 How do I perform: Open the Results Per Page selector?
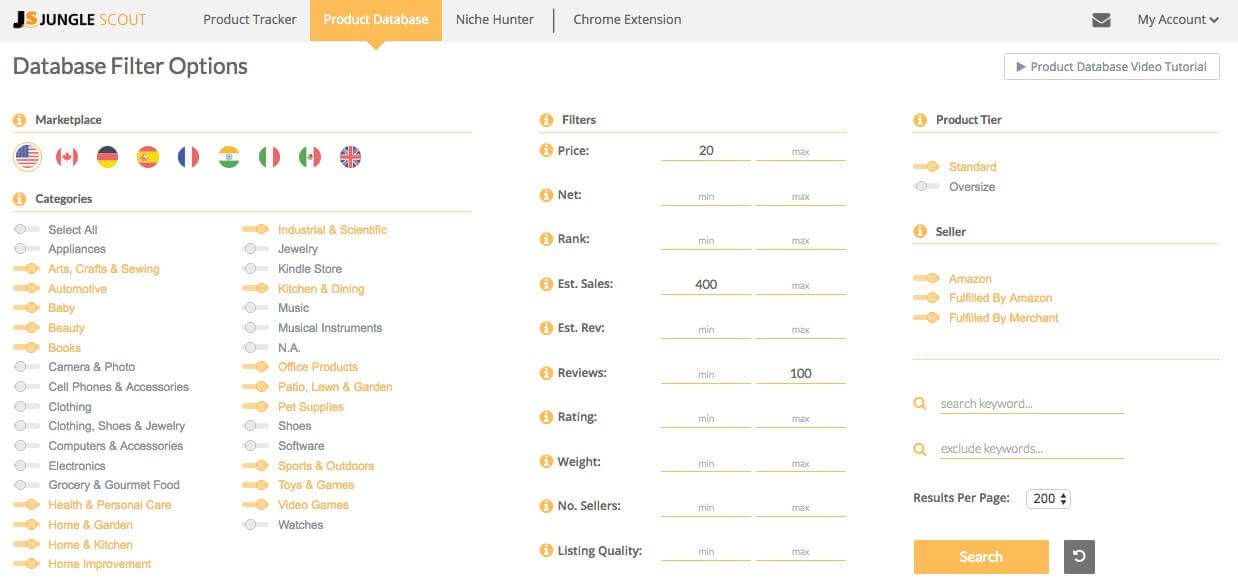(x=1047, y=497)
